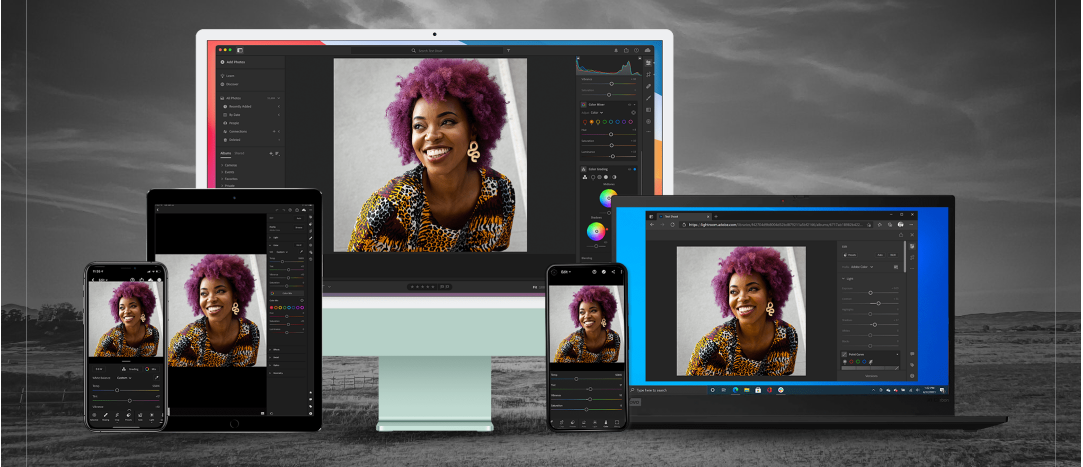Screen dimensions: 1083x467
Task: Click the browser refresh icon on laptop
Action: point(670,225)
